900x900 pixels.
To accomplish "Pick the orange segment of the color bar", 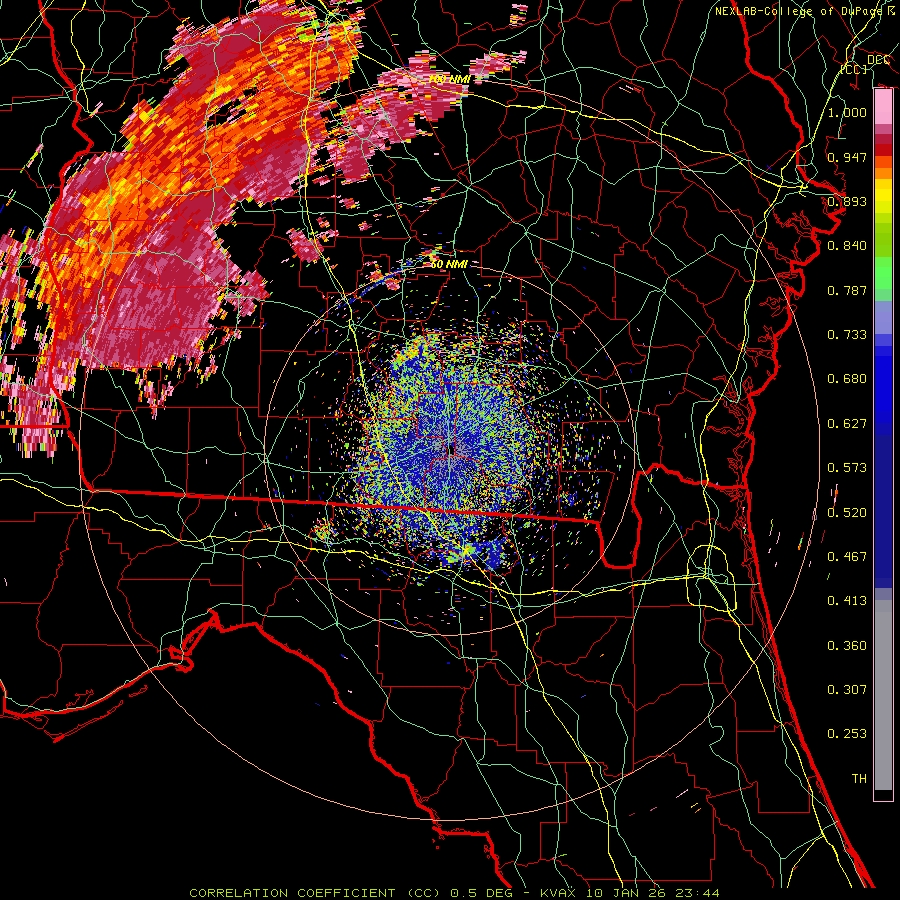I will pos(883,168).
